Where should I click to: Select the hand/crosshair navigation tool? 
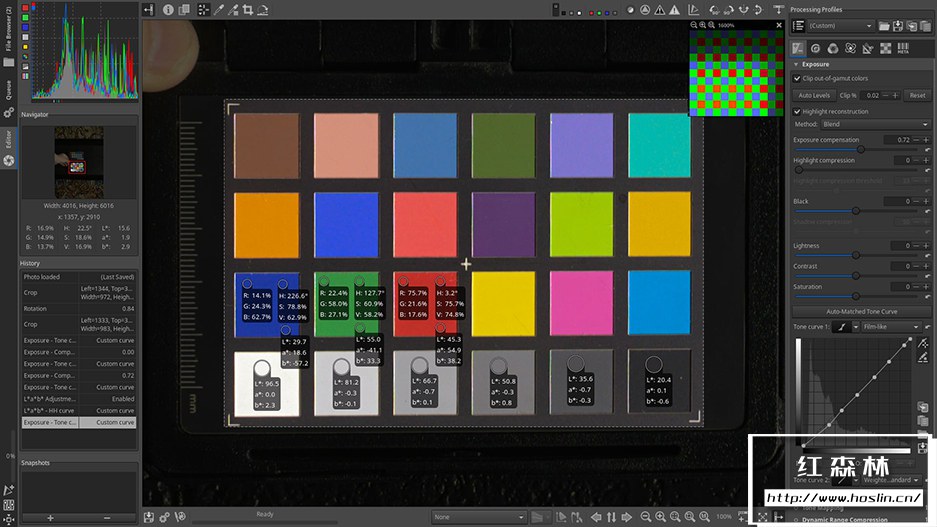[x=204, y=10]
